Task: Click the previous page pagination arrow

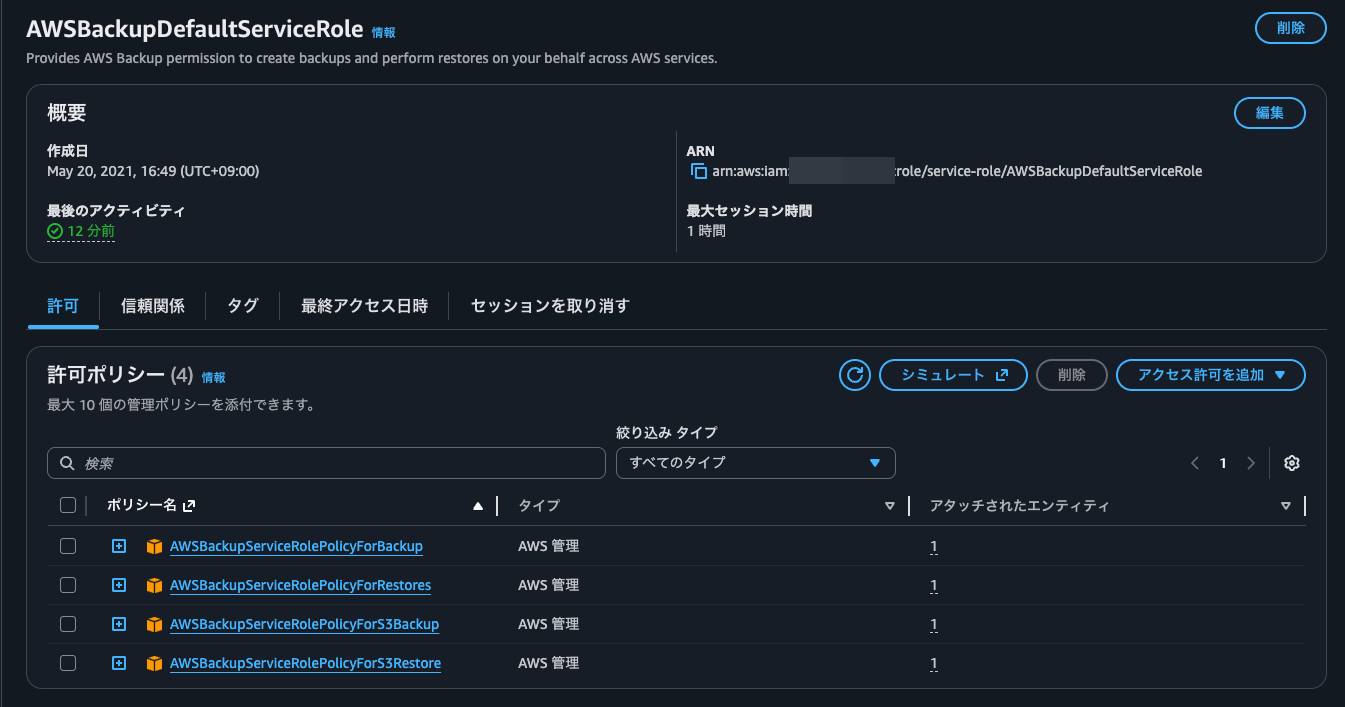Action: [1194, 462]
